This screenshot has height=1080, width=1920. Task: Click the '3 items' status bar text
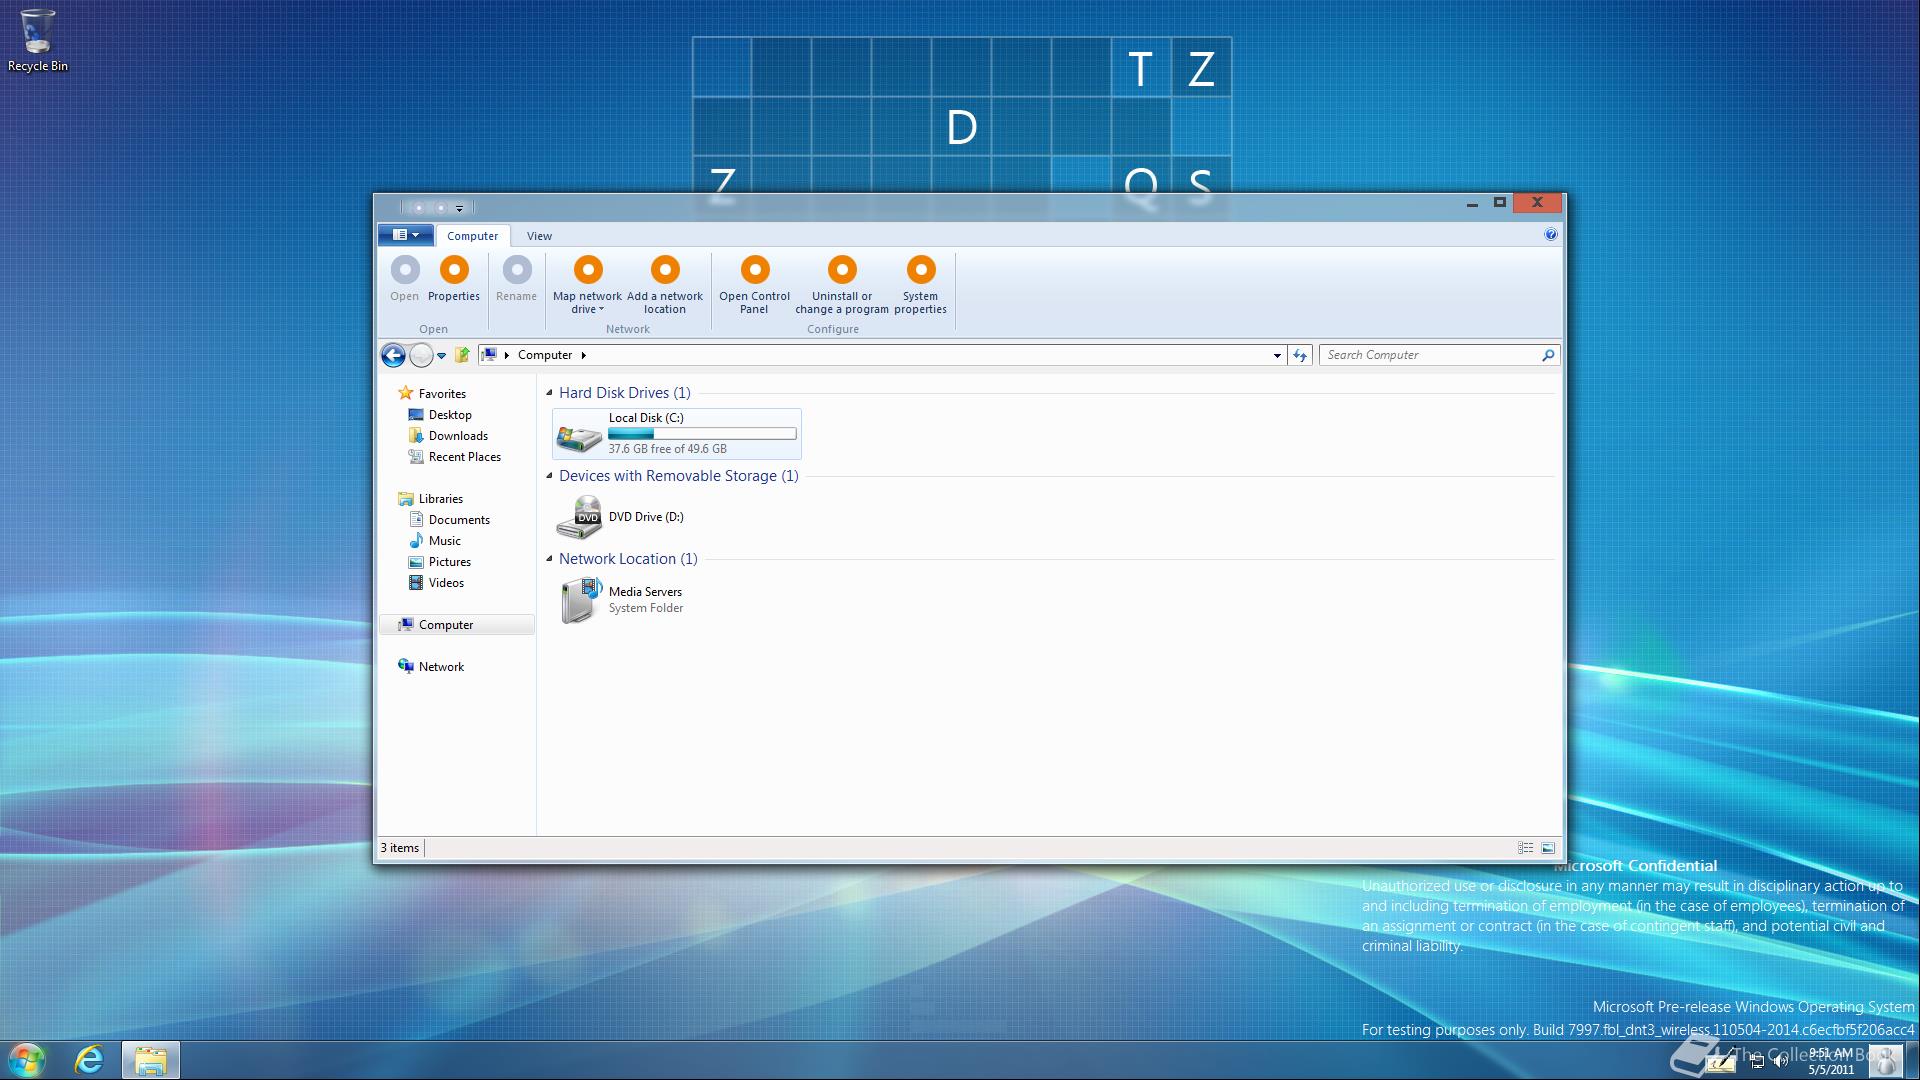click(x=400, y=848)
